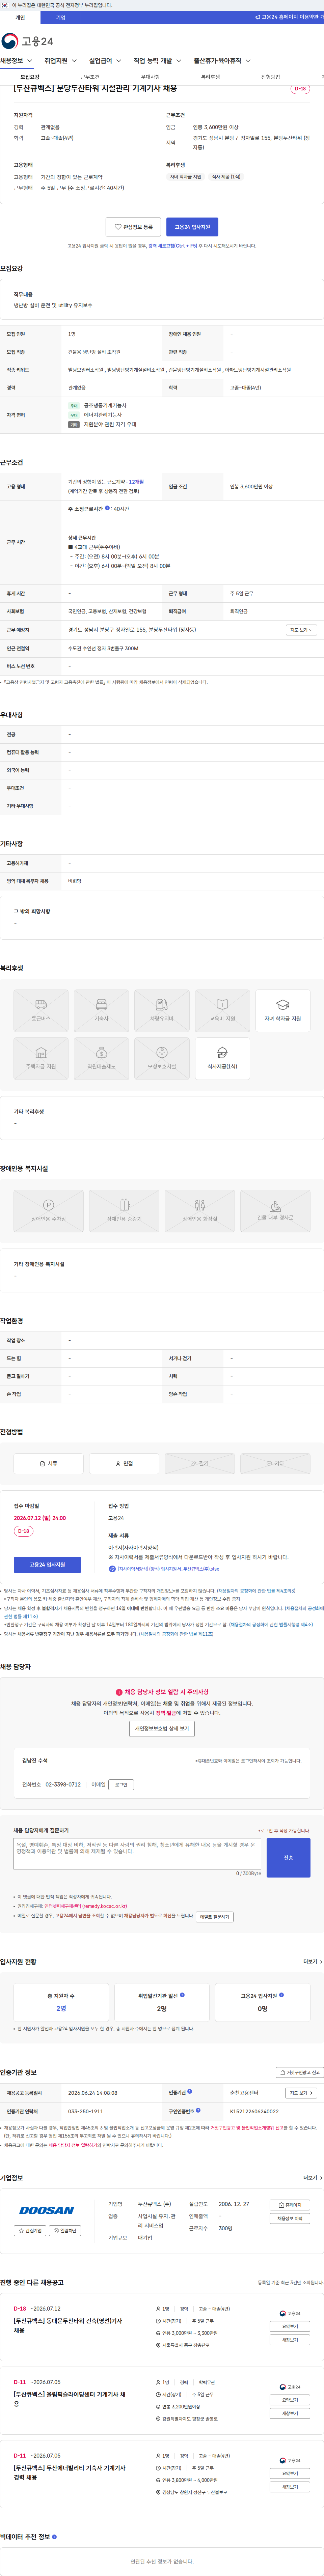Click the 관심정보 등록 heart button
Viewport: 324px width, 2576px height.
133,227
